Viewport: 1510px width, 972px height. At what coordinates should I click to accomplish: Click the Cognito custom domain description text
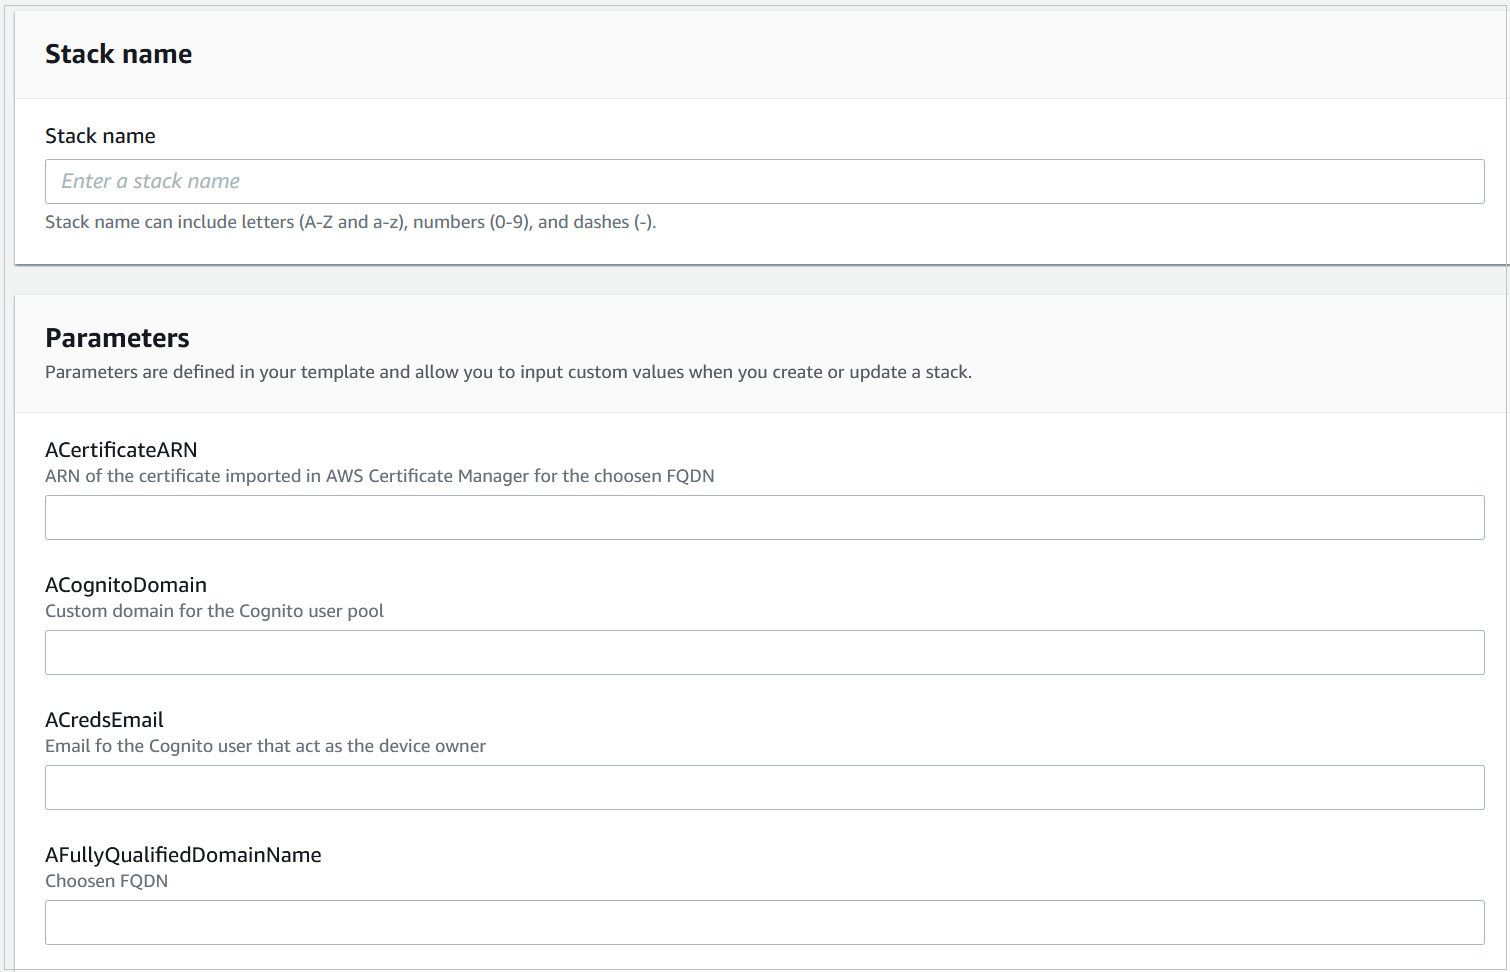tap(214, 611)
